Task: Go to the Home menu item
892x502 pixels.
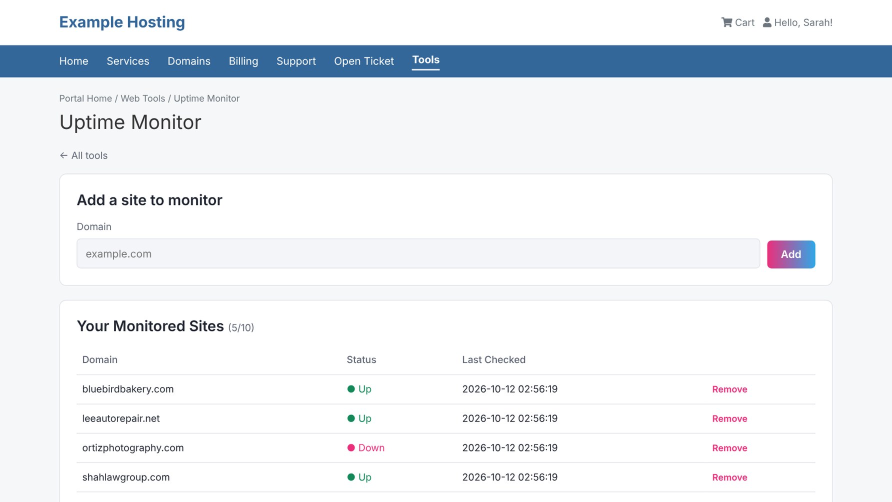Action: [73, 61]
